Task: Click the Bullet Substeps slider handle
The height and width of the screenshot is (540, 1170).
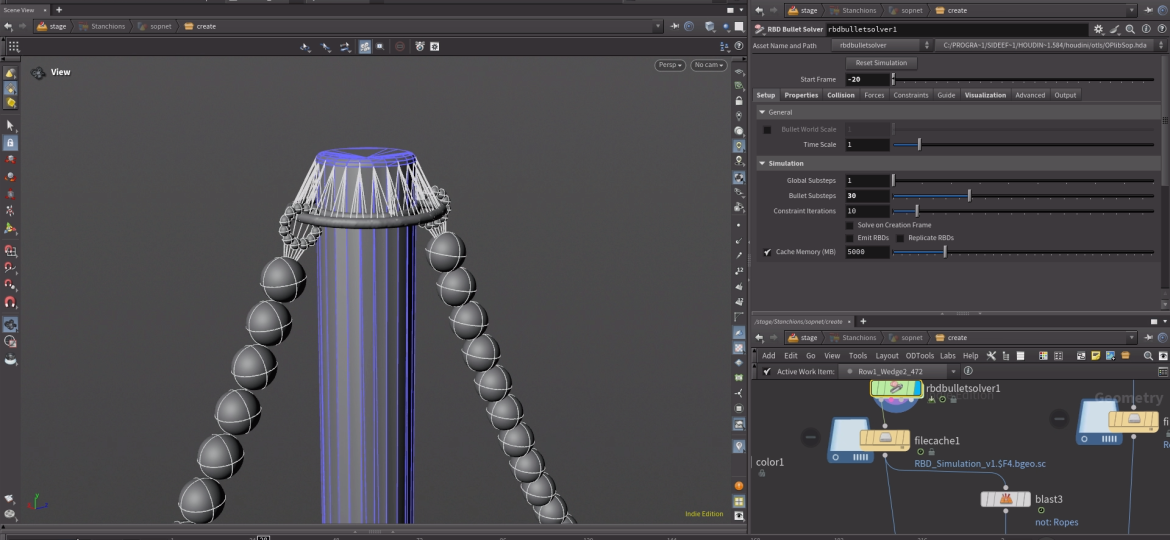Action: (969, 196)
